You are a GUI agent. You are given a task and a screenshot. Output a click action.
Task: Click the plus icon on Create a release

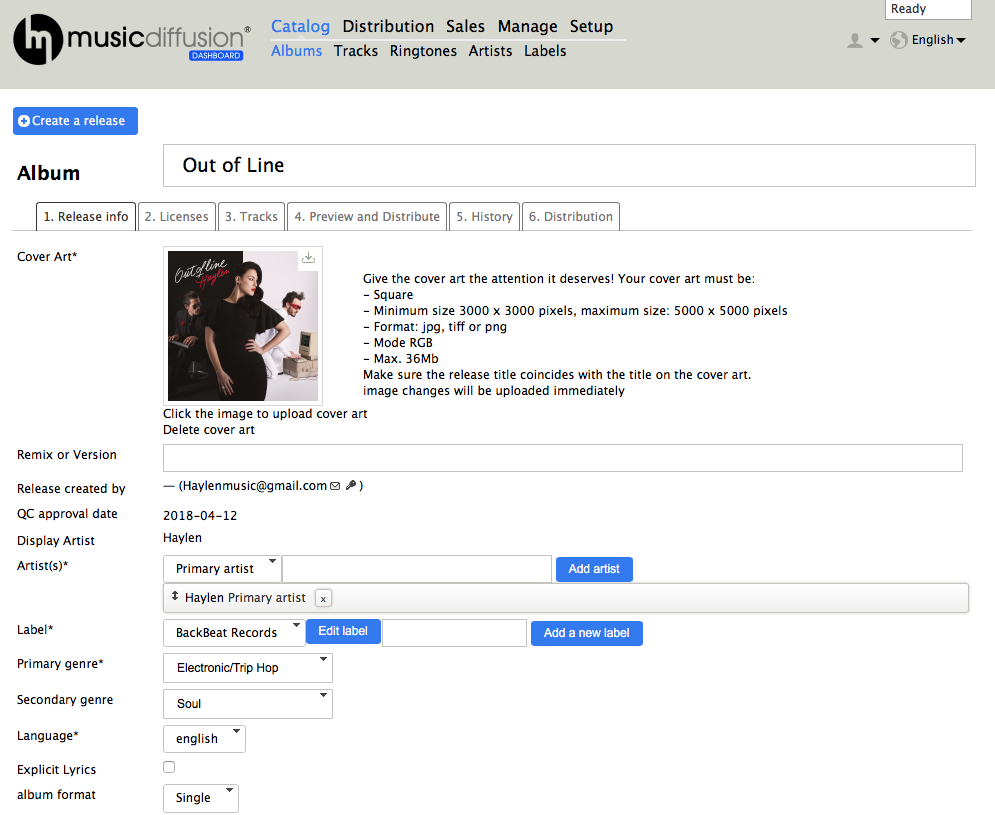(23, 120)
